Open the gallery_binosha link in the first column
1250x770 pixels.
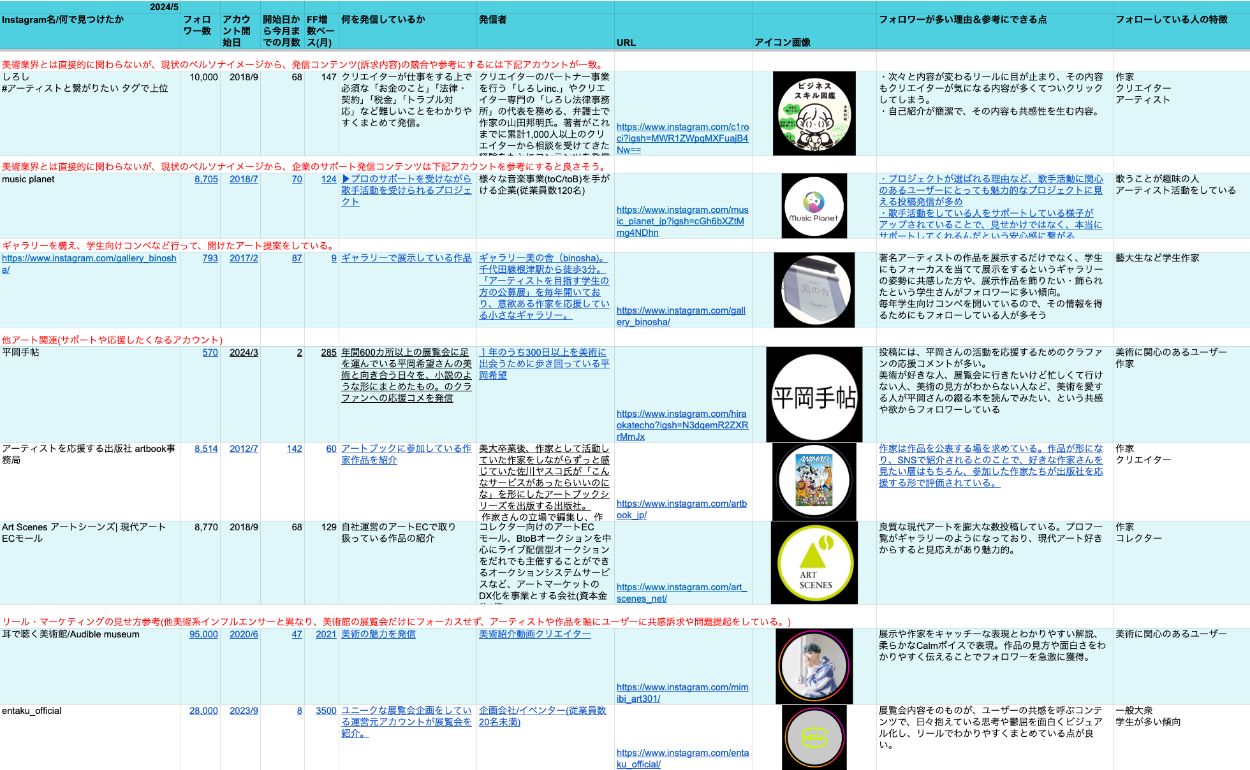[89, 264]
